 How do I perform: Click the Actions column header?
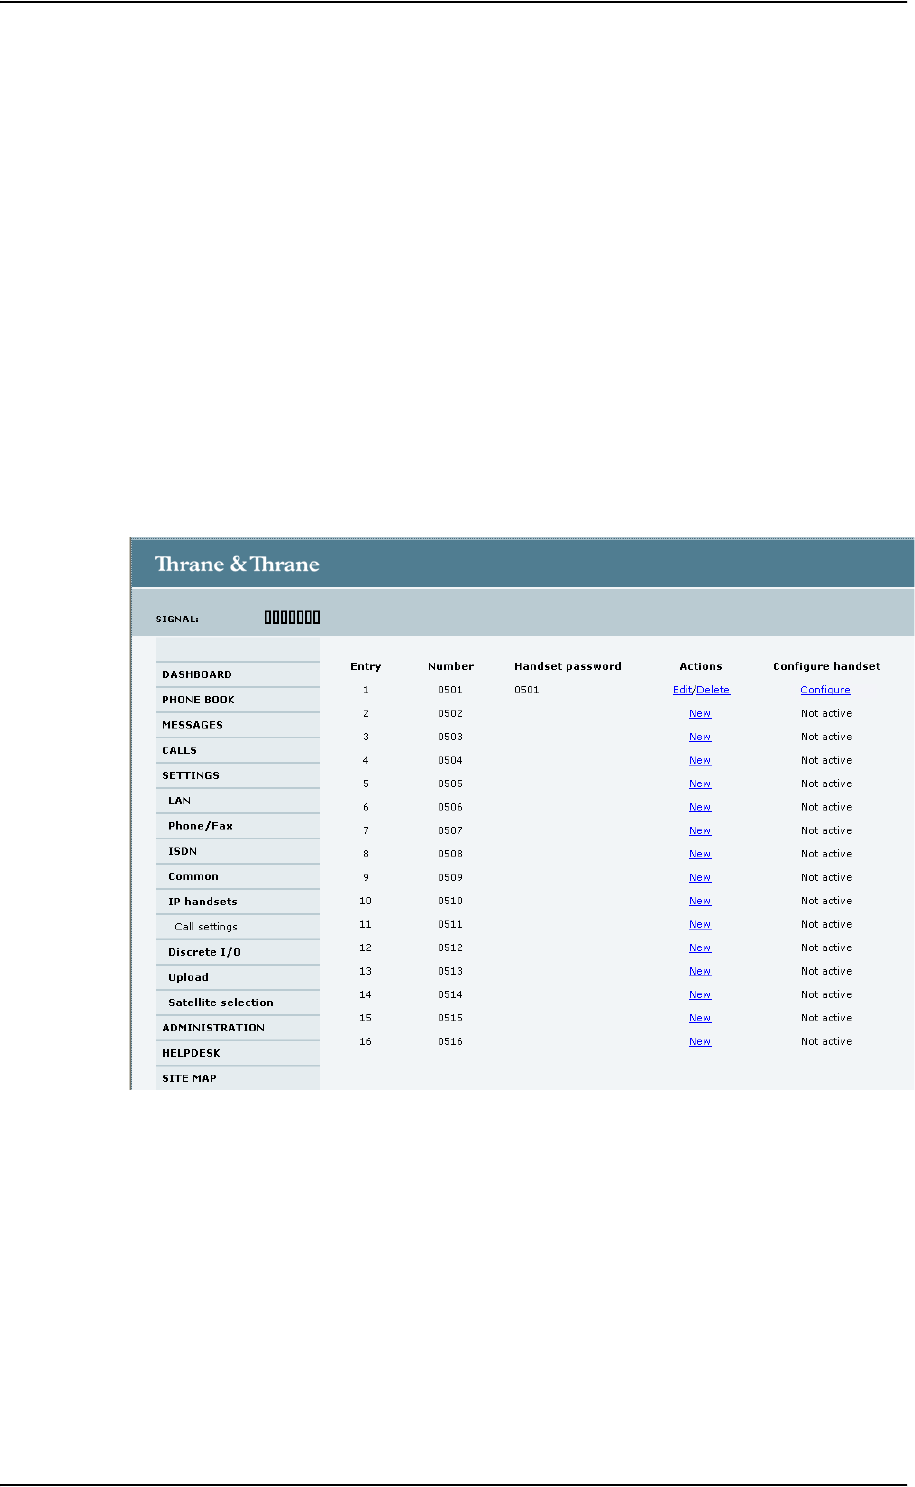pos(701,666)
